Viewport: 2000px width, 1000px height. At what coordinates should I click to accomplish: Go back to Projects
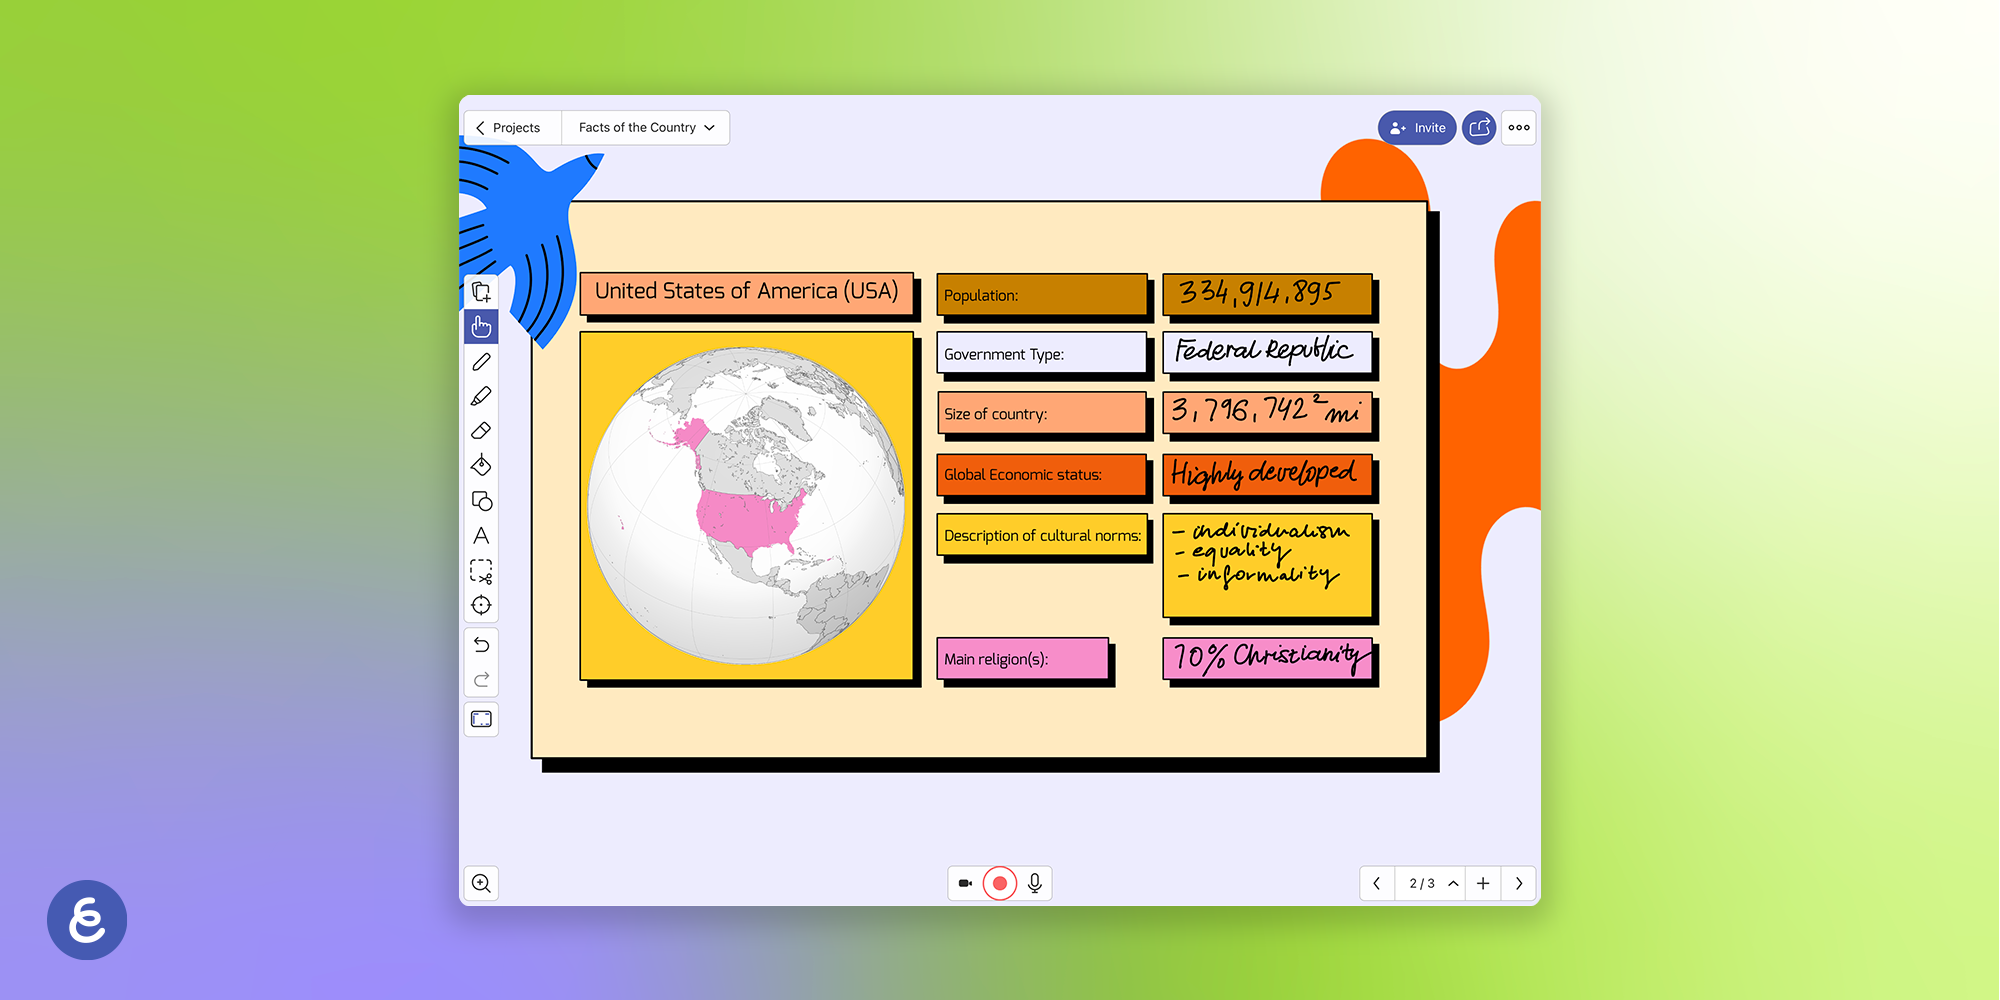509,128
